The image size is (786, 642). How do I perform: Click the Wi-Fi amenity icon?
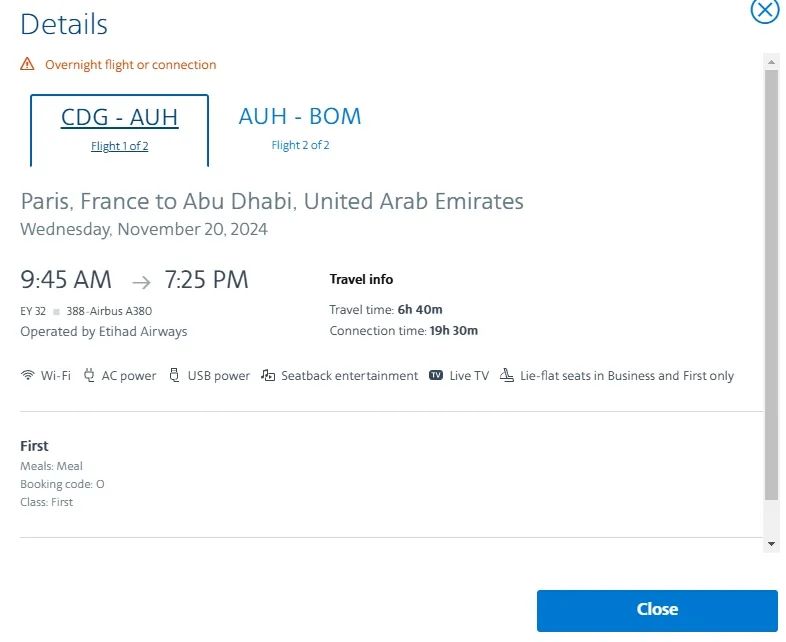point(28,376)
